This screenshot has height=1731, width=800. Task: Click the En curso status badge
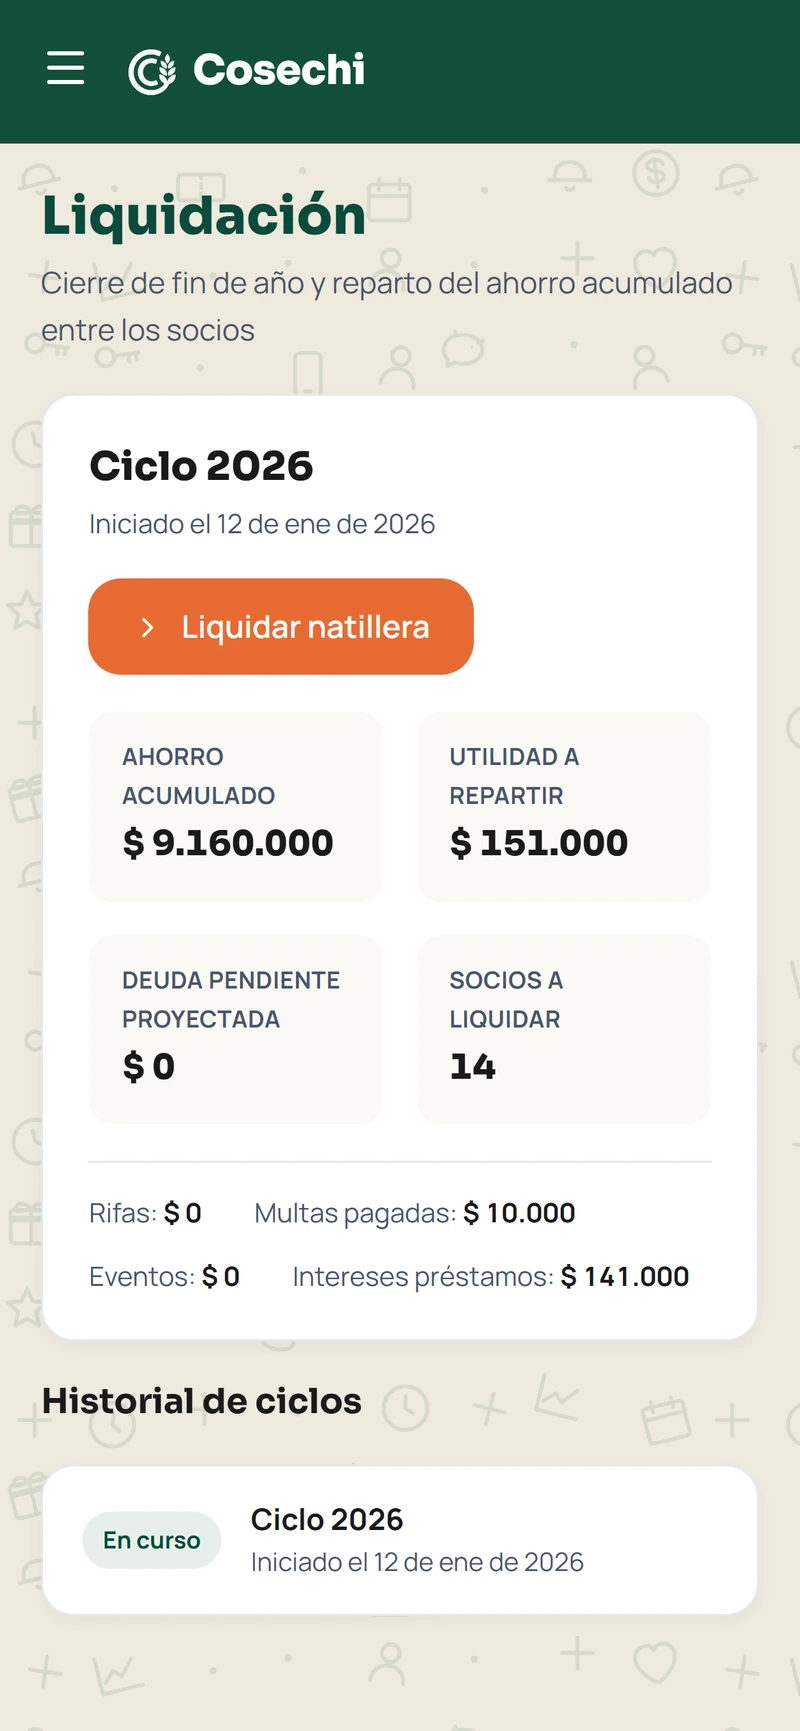152,1540
